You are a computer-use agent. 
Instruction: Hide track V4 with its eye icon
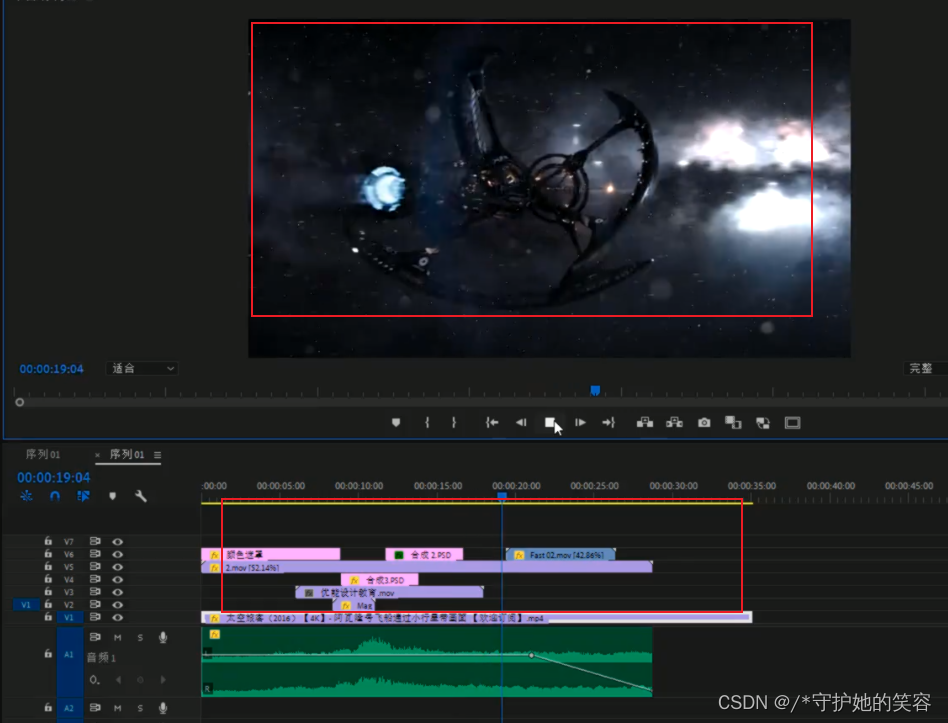(x=118, y=579)
